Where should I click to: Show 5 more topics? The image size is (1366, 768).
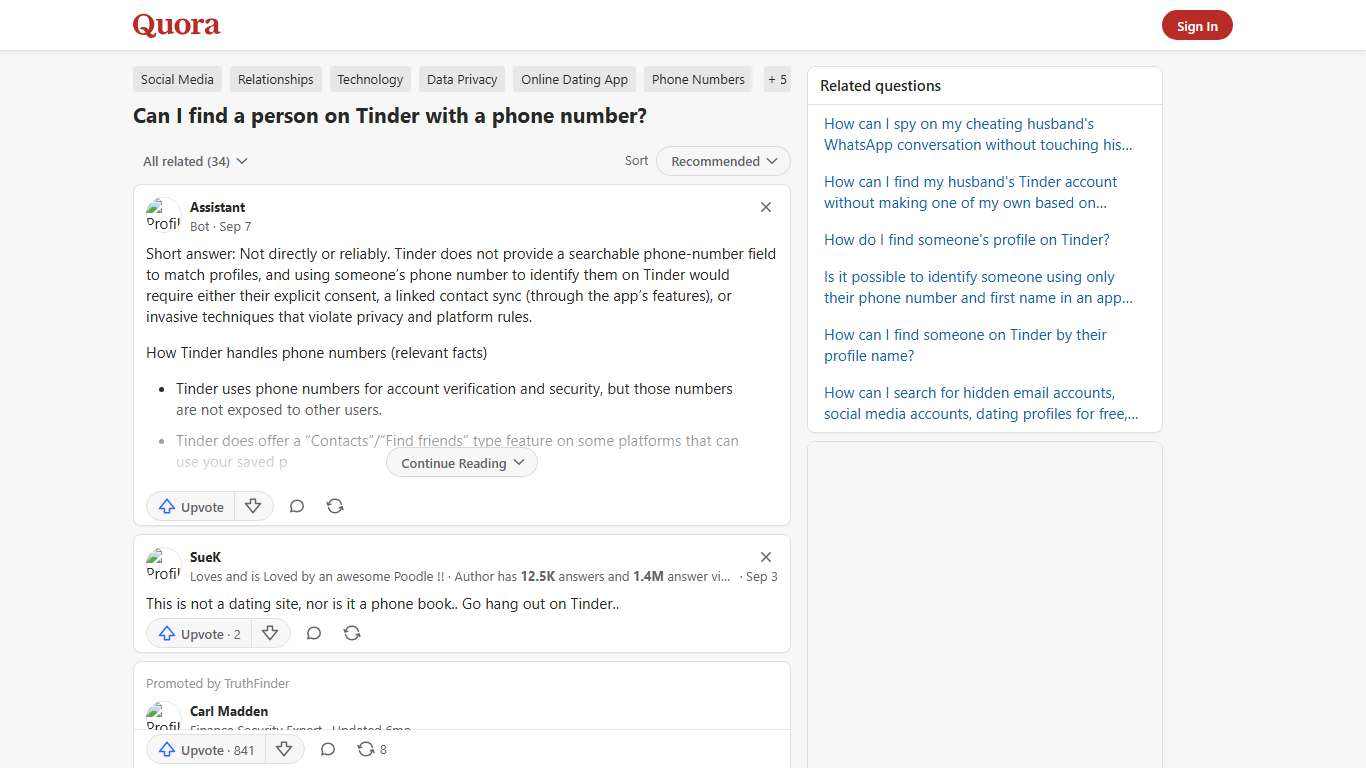[777, 79]
